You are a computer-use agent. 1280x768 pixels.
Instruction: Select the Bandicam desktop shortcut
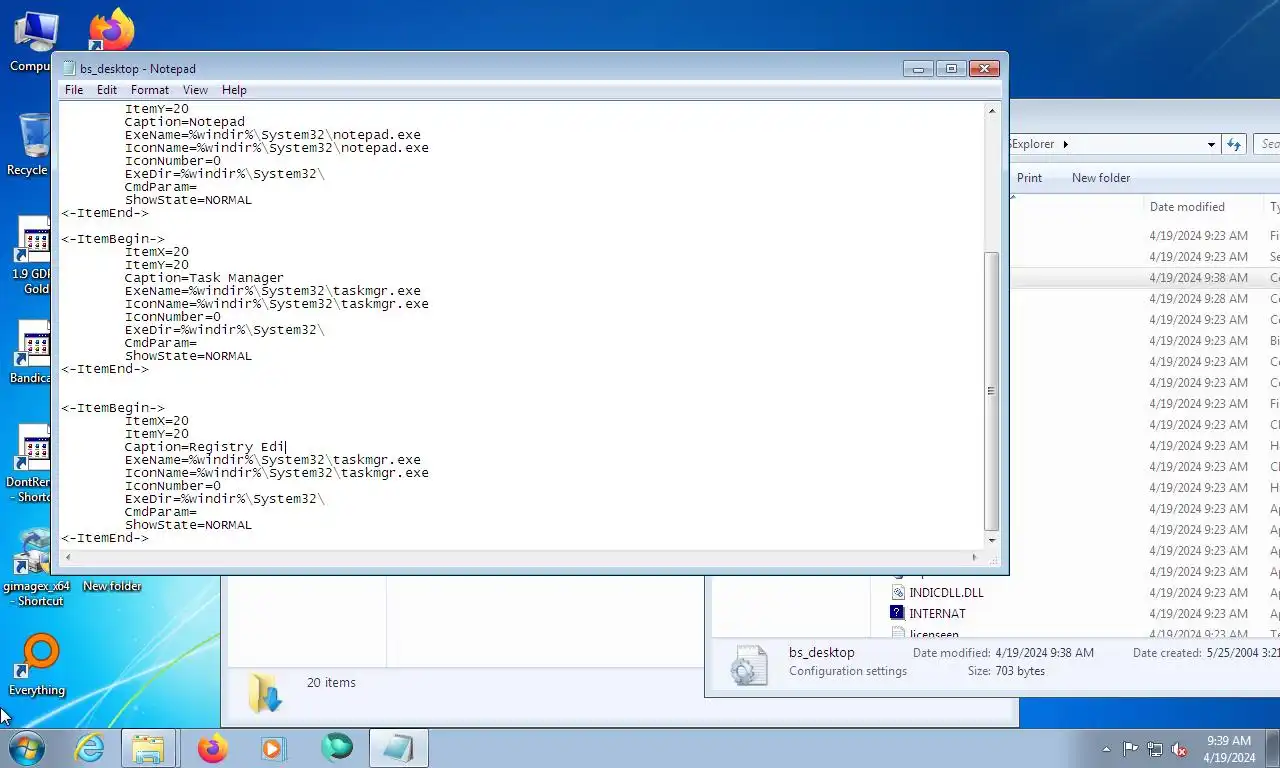coord(34,352)
